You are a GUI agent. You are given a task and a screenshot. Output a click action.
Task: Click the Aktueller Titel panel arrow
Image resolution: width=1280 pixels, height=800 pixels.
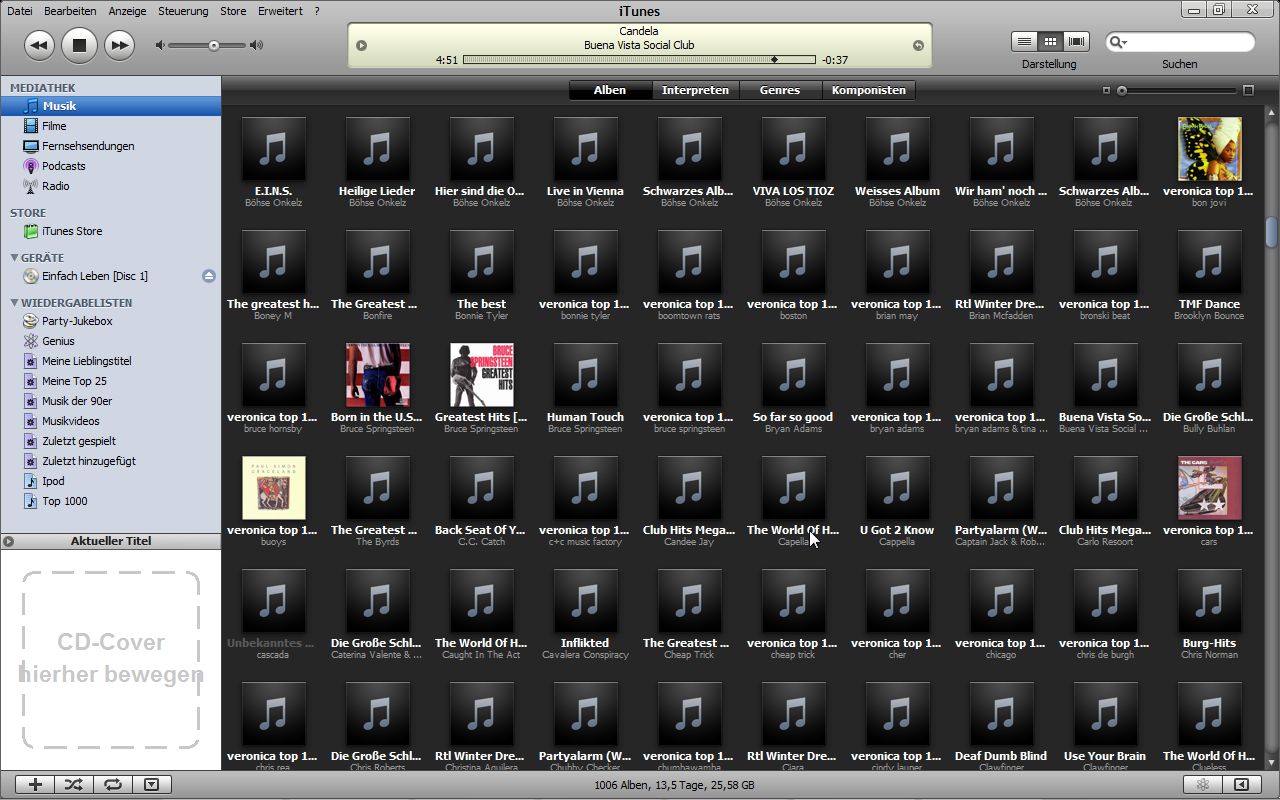pyautogui.click(x=9, y=541)
